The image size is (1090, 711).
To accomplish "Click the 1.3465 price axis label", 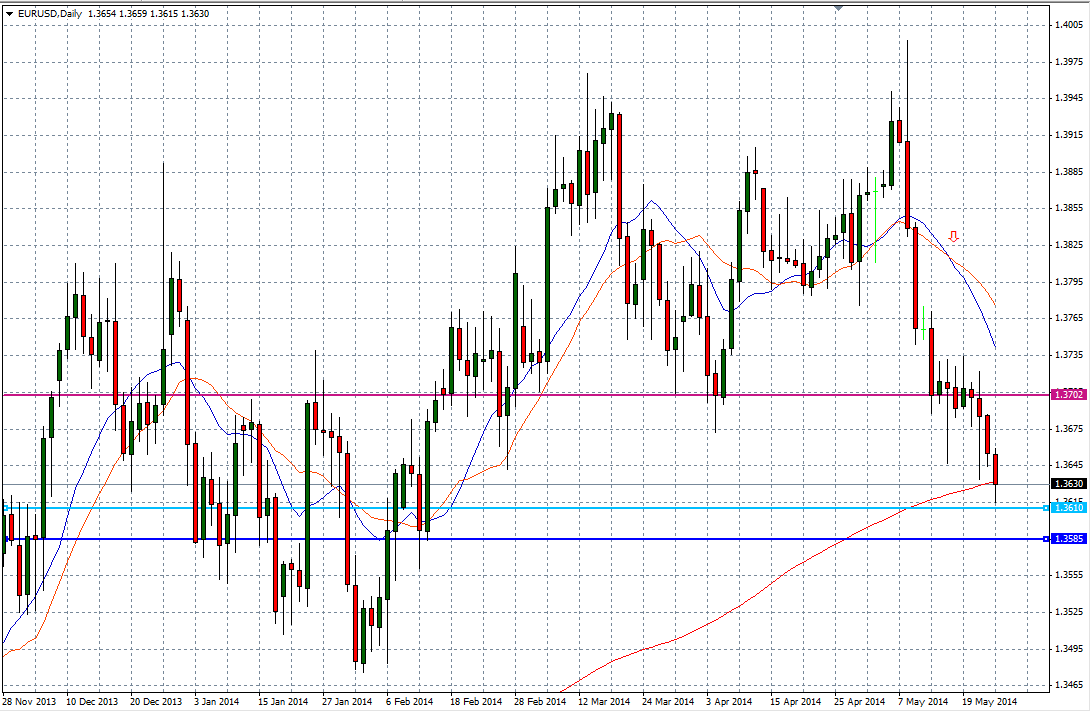I will pyautogui.click(x=1068, y=685).
